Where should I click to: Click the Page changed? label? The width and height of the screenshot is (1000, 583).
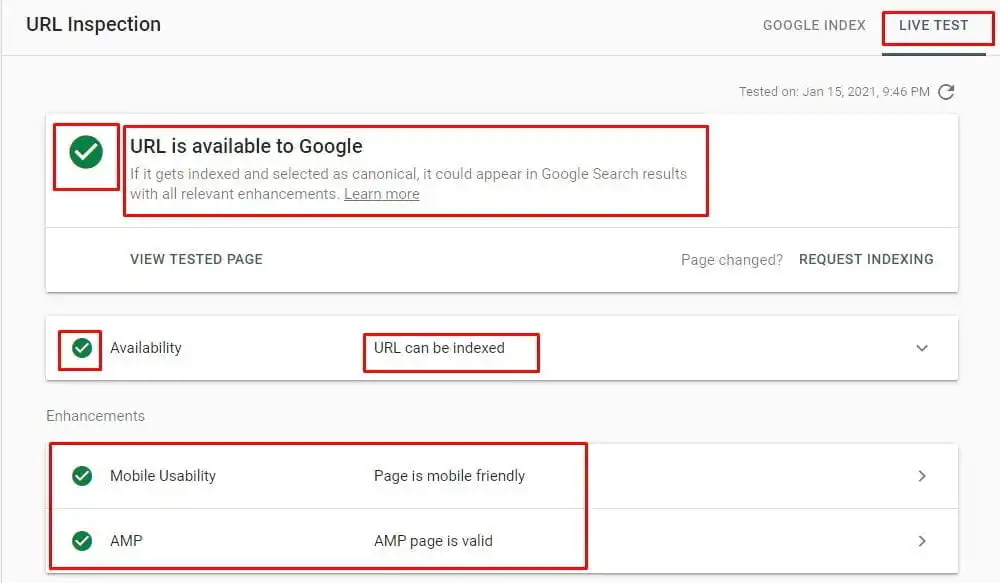pyautogui.click(x=732, y=259)
